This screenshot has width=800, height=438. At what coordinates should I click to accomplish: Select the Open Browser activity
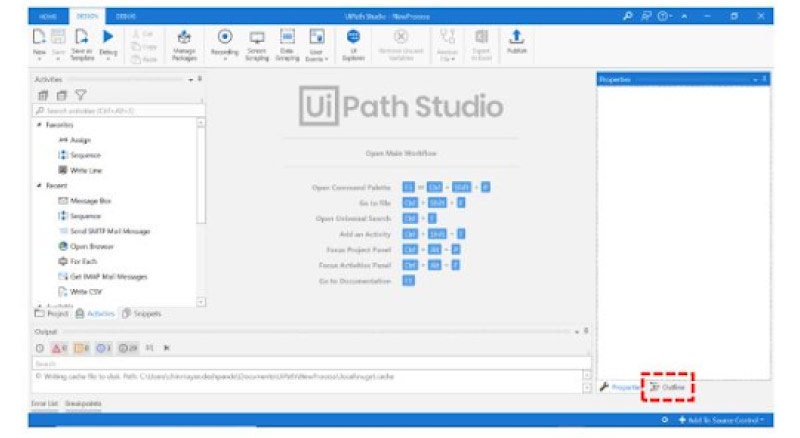pyautogui.click(x=86, y=247)
